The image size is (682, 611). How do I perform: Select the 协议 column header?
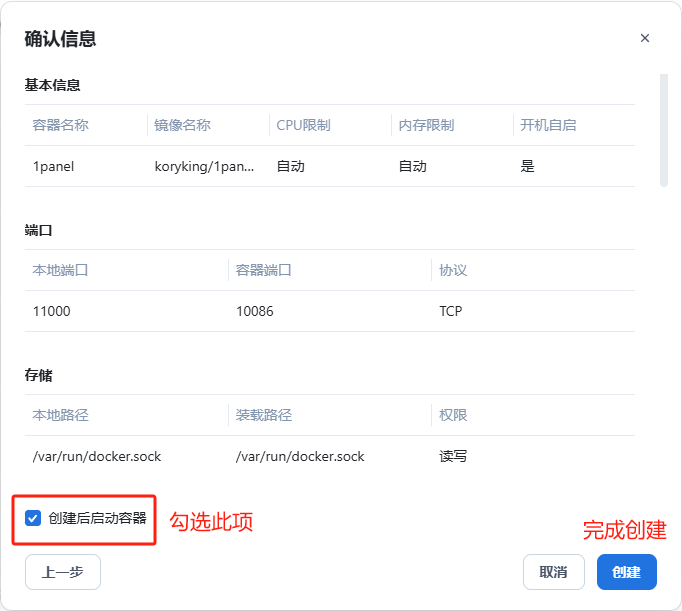[453, 270]
